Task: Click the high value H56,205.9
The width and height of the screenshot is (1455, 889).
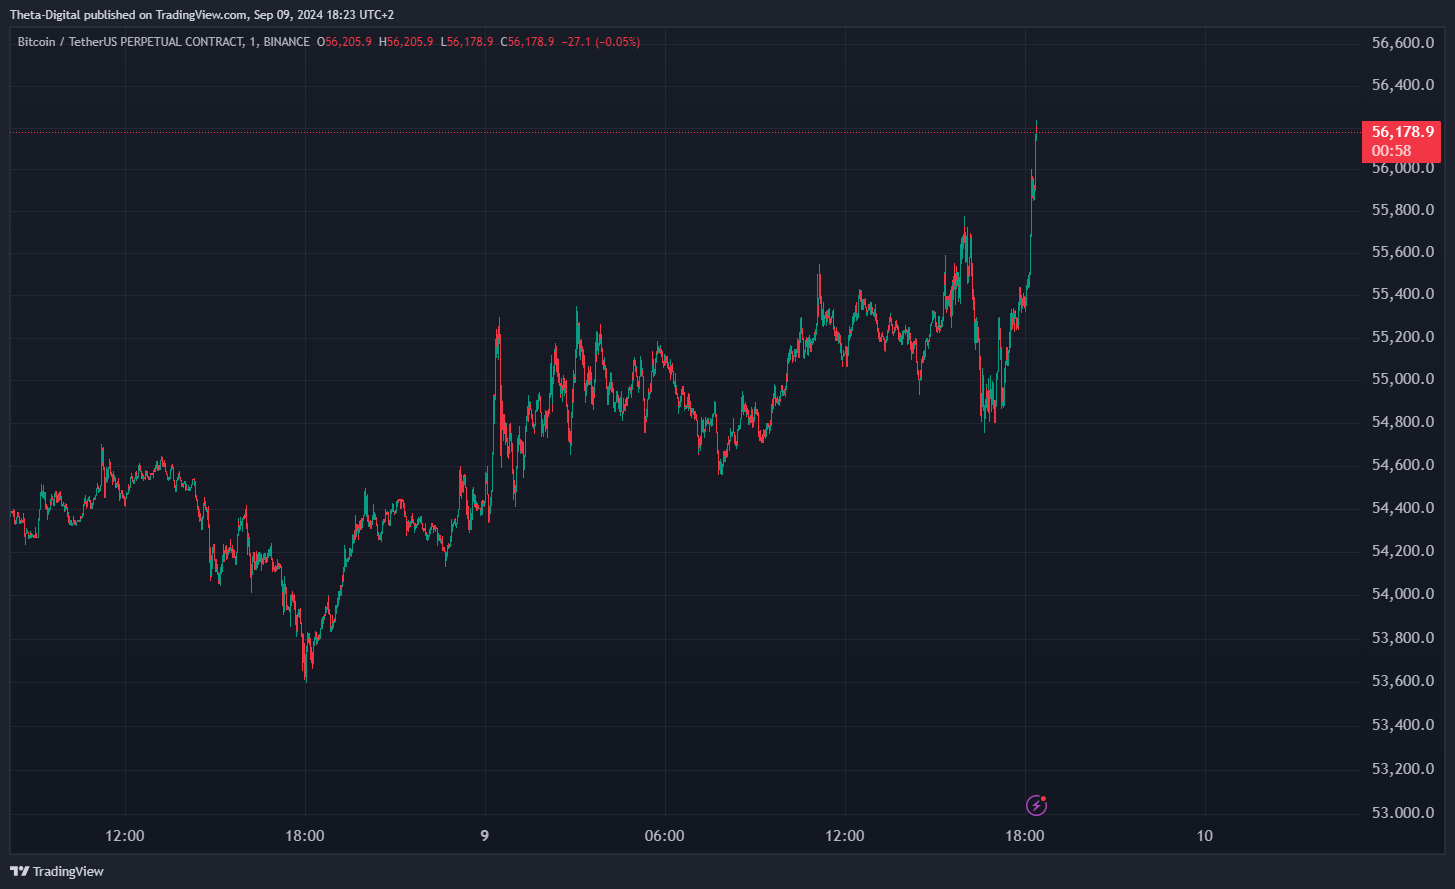Action: point(406,42)
